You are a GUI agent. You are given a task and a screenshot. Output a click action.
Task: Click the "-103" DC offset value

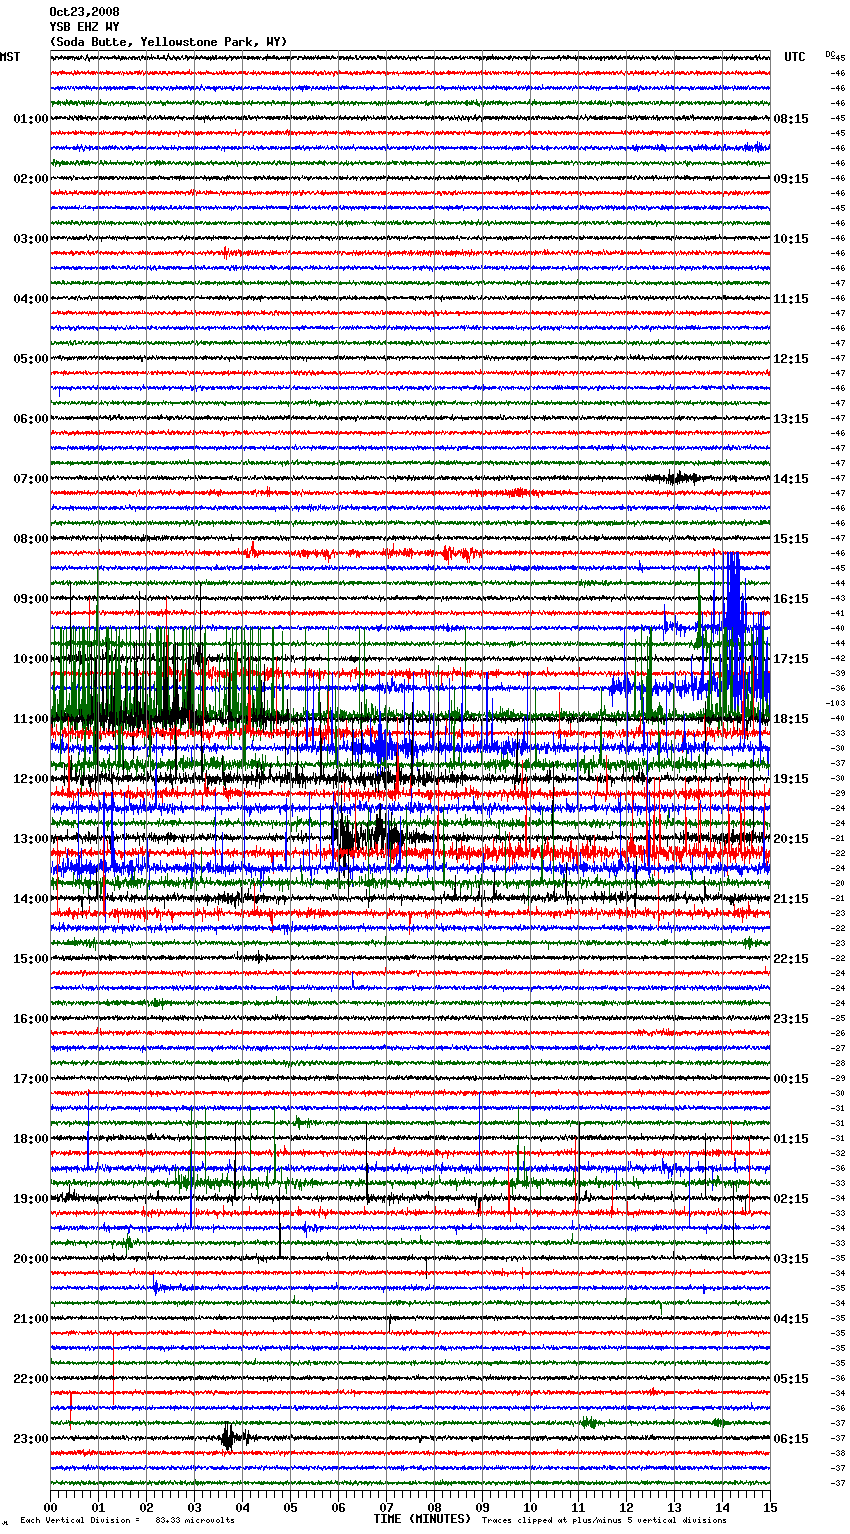click(837, 703)
